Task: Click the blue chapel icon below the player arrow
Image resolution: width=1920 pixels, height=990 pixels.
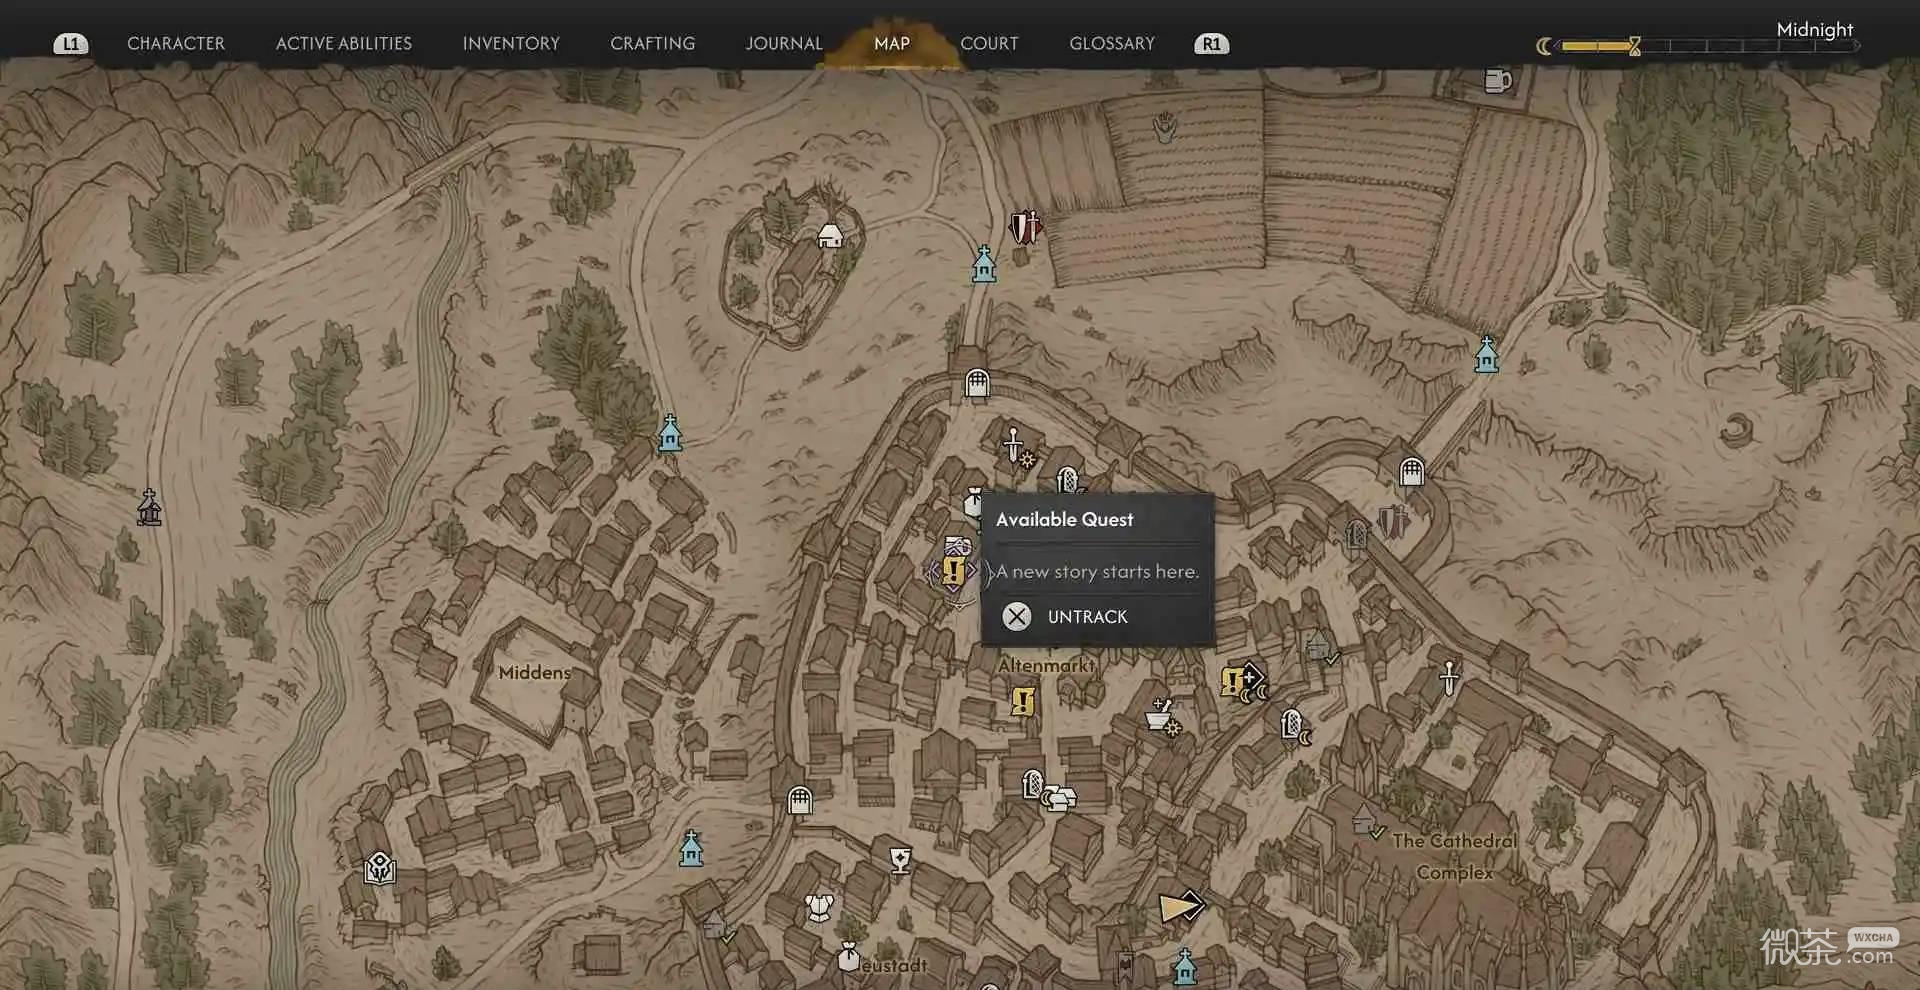Action: (x=1185, y=967)
